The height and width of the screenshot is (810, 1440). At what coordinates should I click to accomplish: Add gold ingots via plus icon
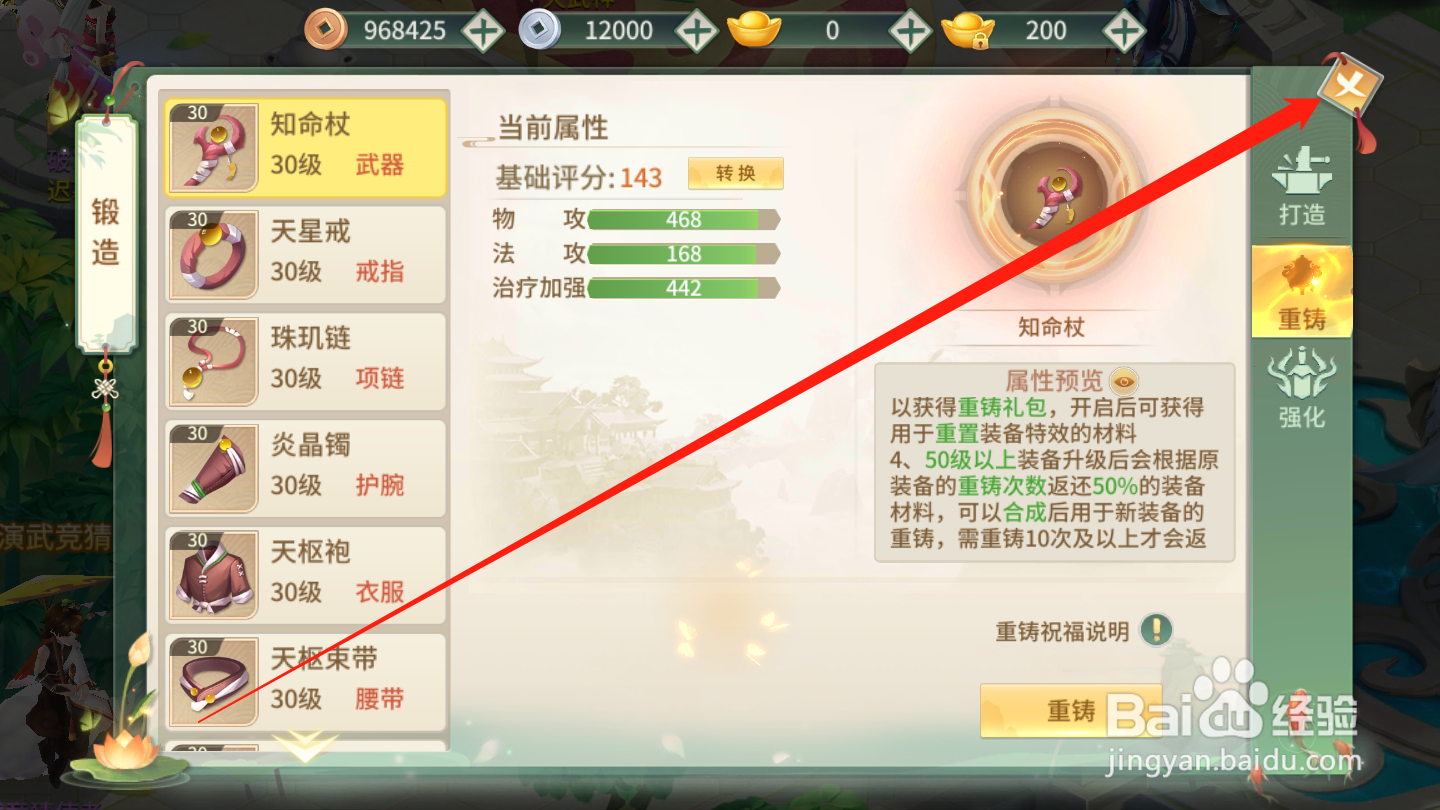coord(910,31)
